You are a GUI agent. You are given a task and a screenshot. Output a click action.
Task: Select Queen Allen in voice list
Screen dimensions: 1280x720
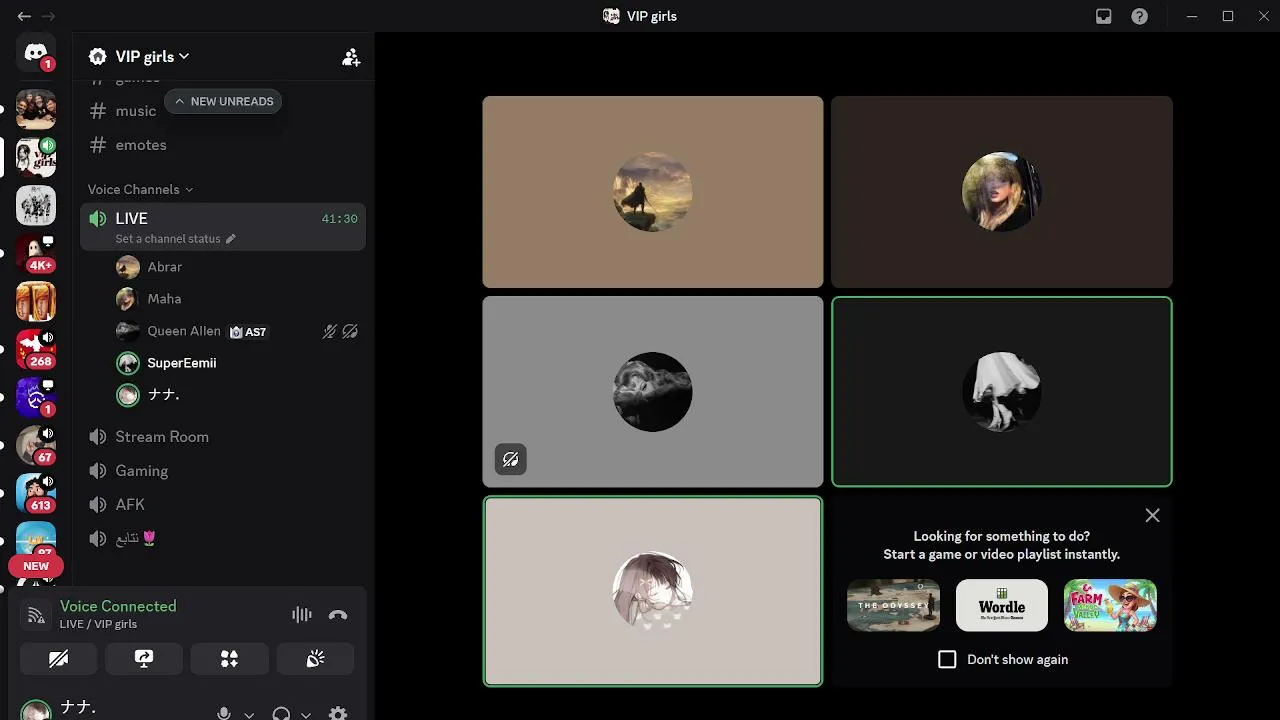pyautogui.click(x=237, y=331)
